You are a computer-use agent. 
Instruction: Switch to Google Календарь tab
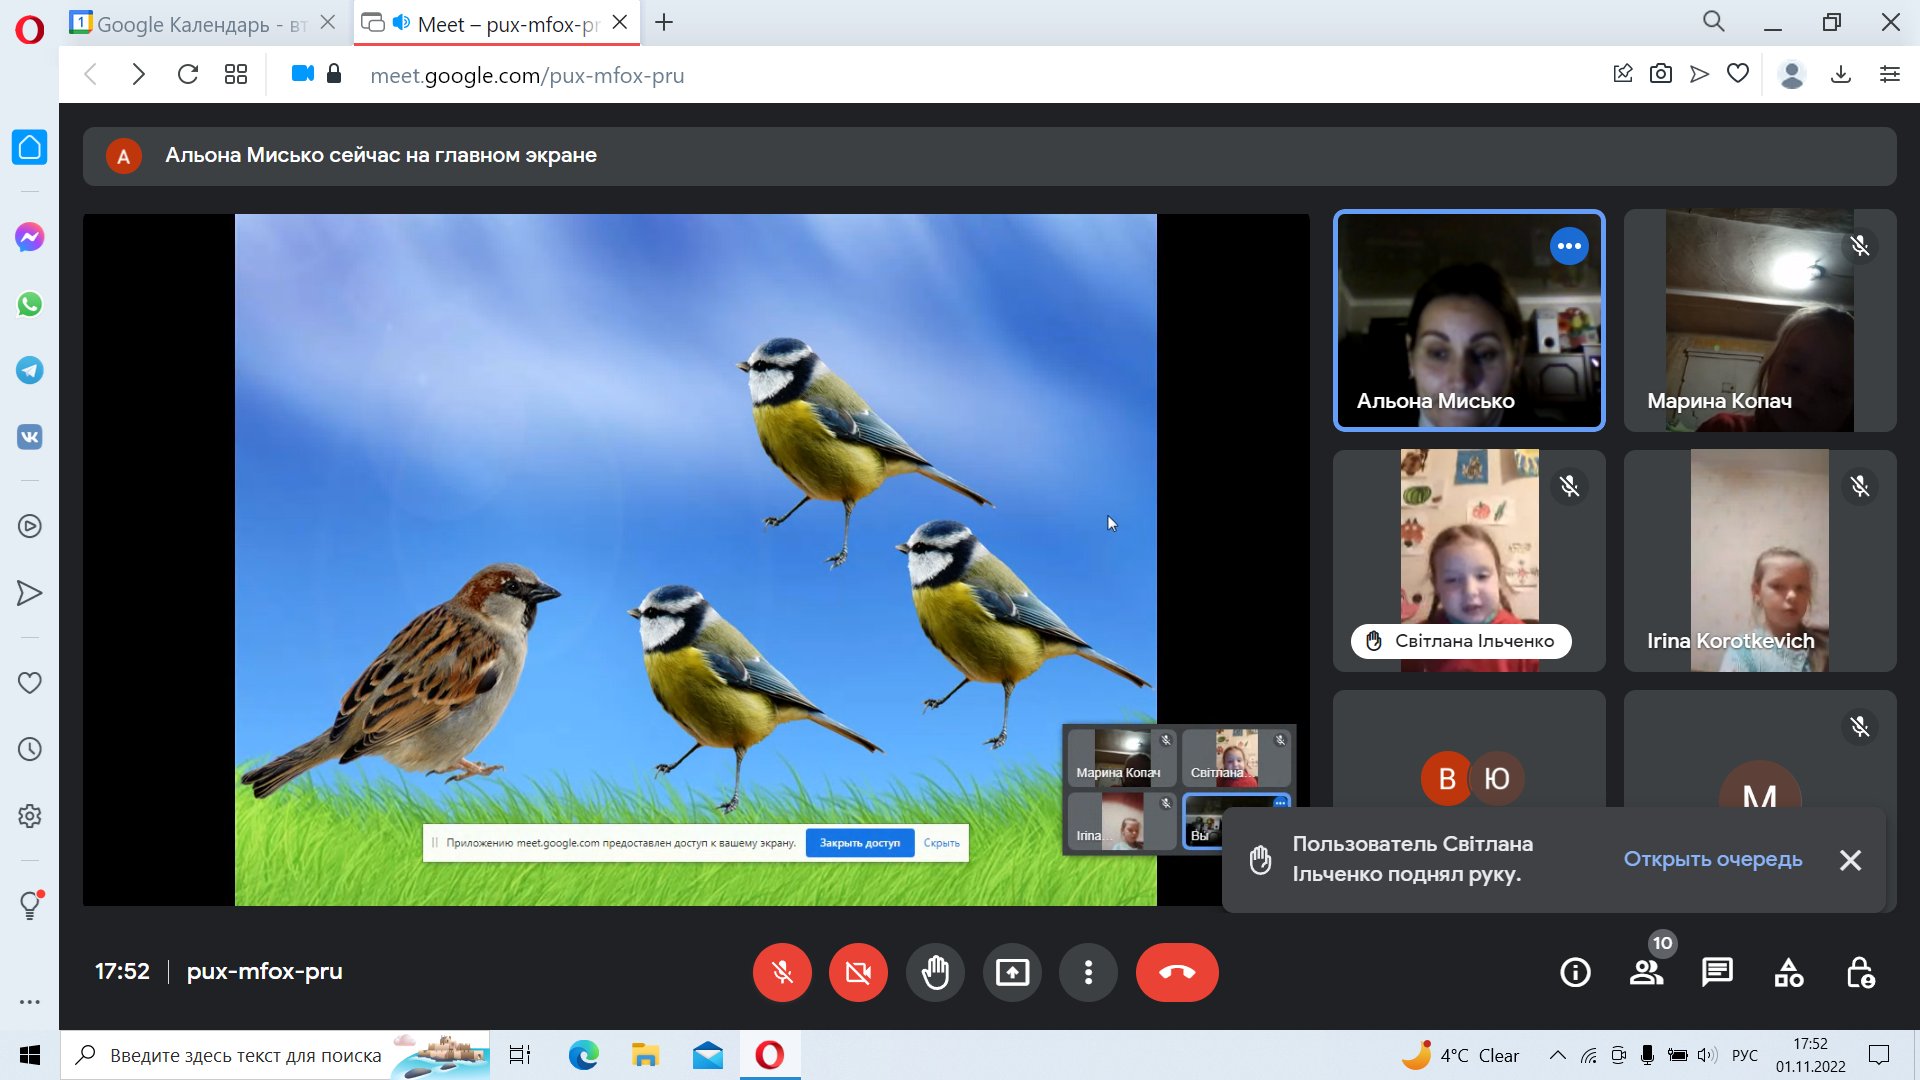pos(190,23)
